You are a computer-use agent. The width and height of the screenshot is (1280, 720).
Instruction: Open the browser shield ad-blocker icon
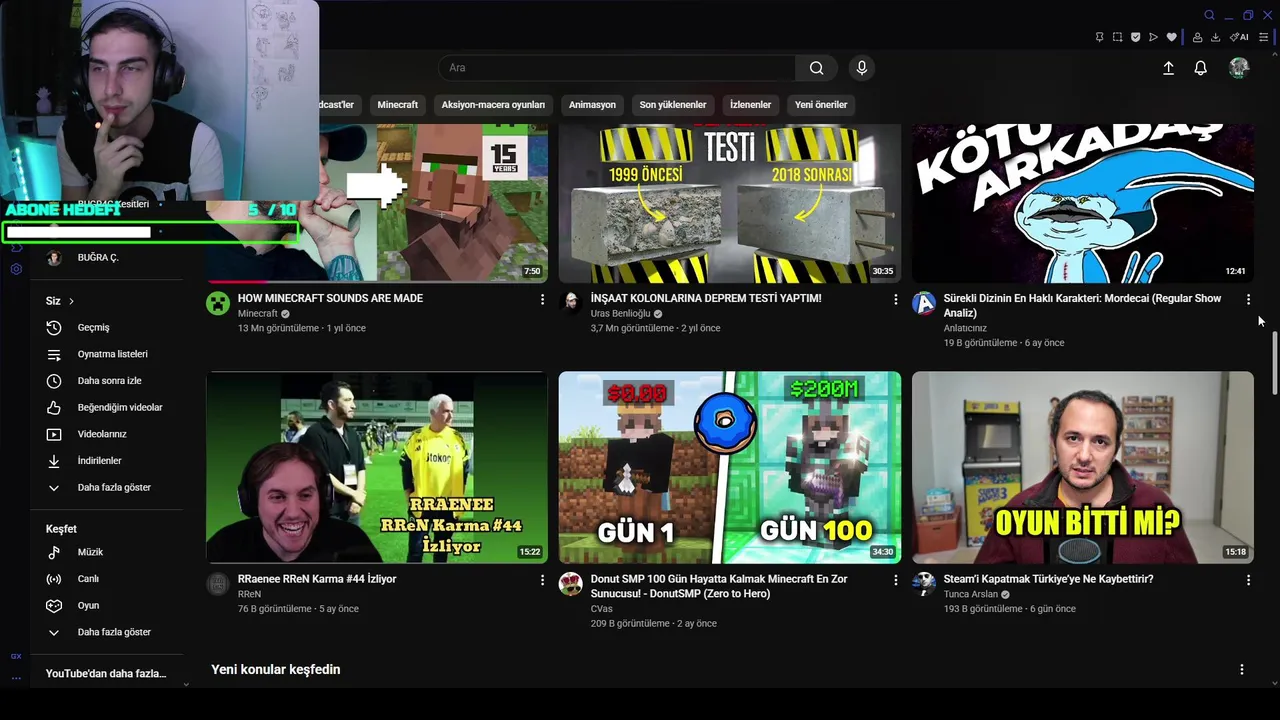tap(1135, 37)
